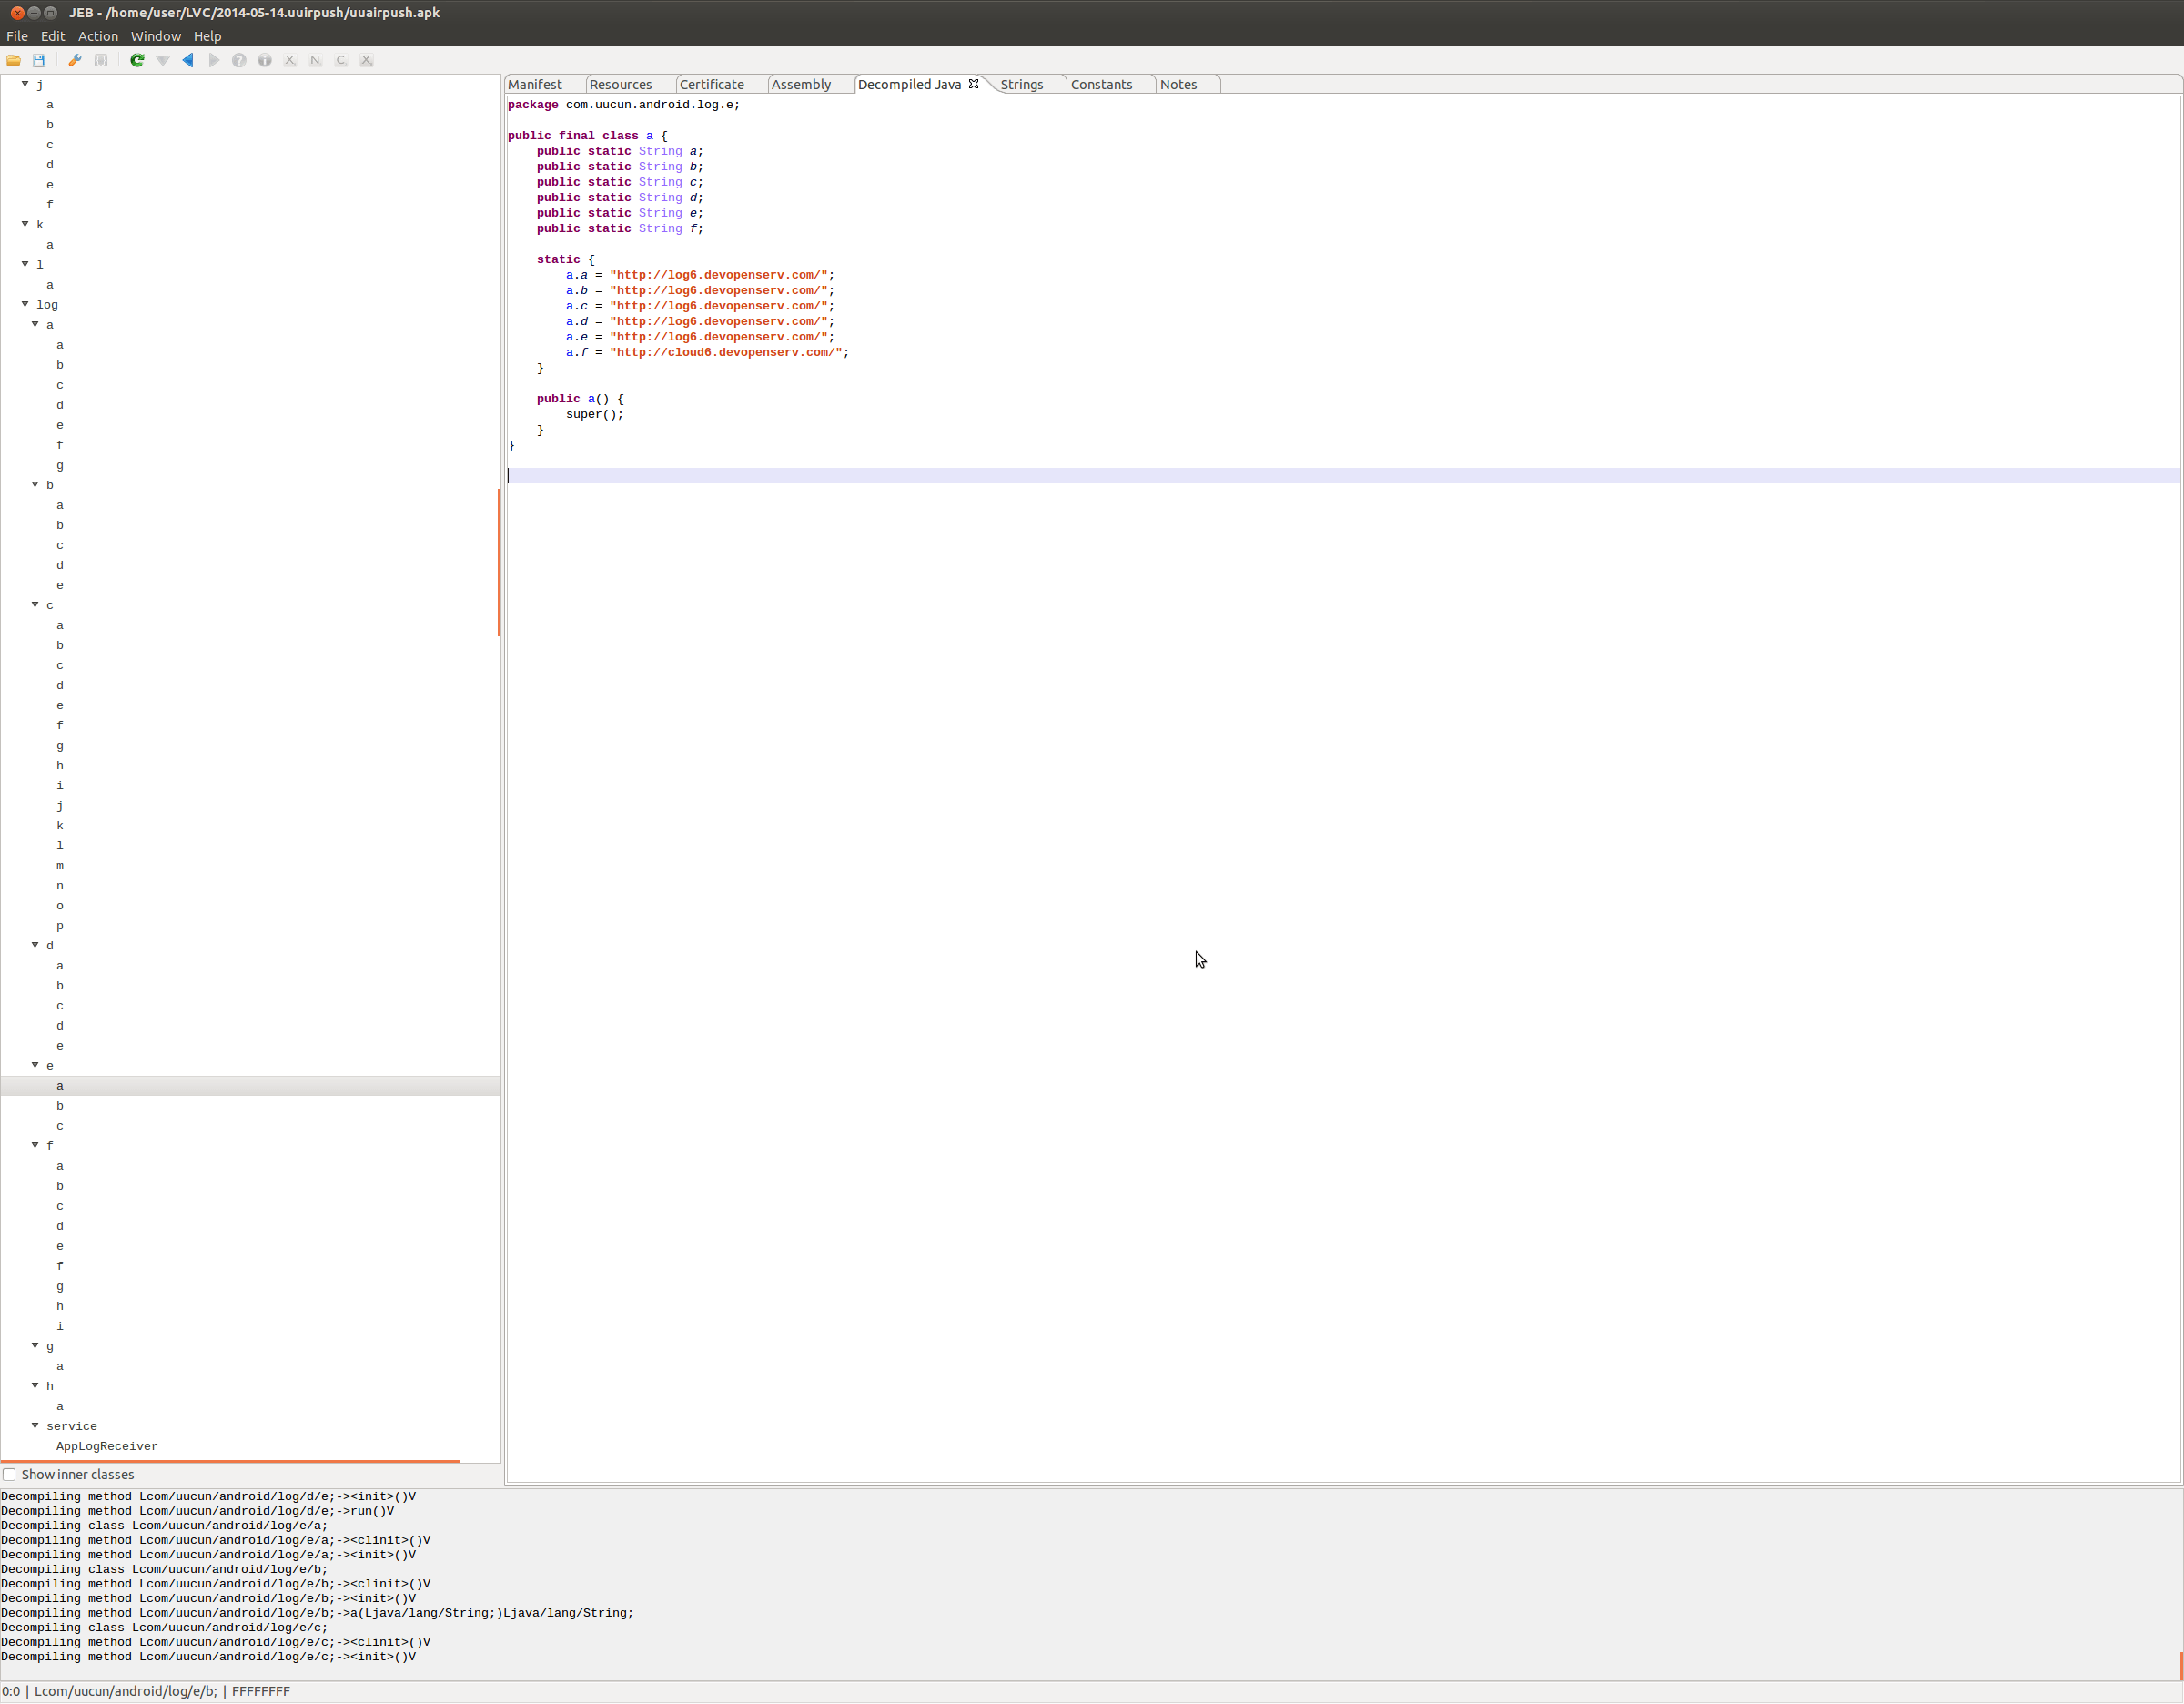Click the C comment toolbar icon
Image resolution: width=2184 pixels, height=1704 pixels.
click(341, 61)
